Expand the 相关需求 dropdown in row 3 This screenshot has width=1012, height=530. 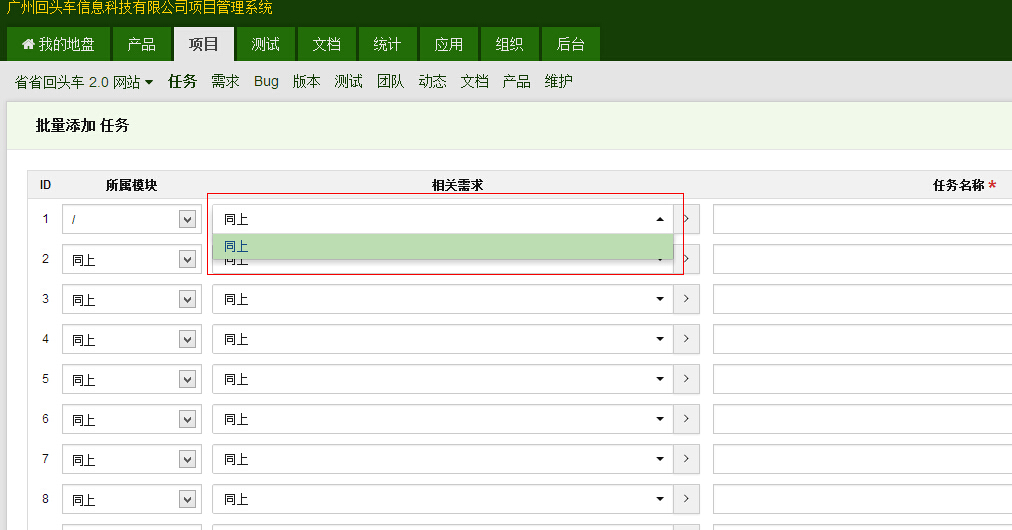[443, 300]
